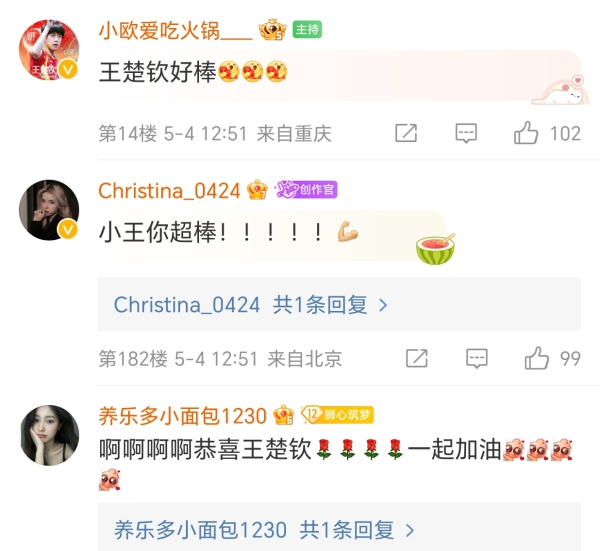The image size is (600, 551).
Task: Like the comment with 102 likes
Action: (x=526, y=133)
